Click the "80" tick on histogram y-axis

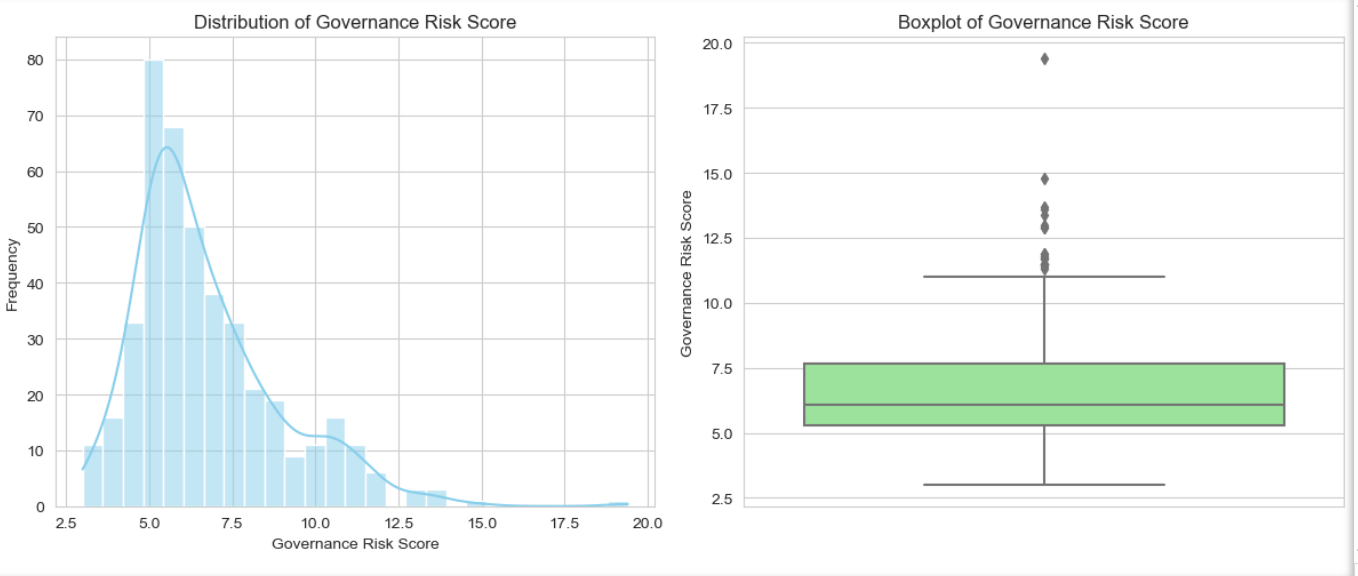tap(35, 60)
